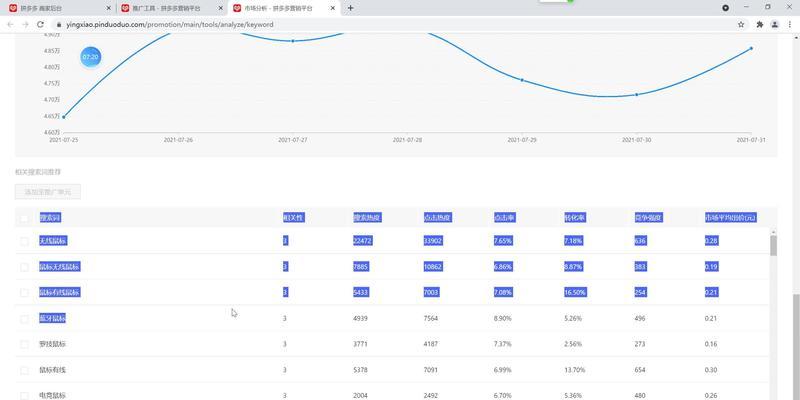Click the 2021-07-27 data point on chart
The height and width of the screenshot is (400, 800).
(x=293, y=41)
